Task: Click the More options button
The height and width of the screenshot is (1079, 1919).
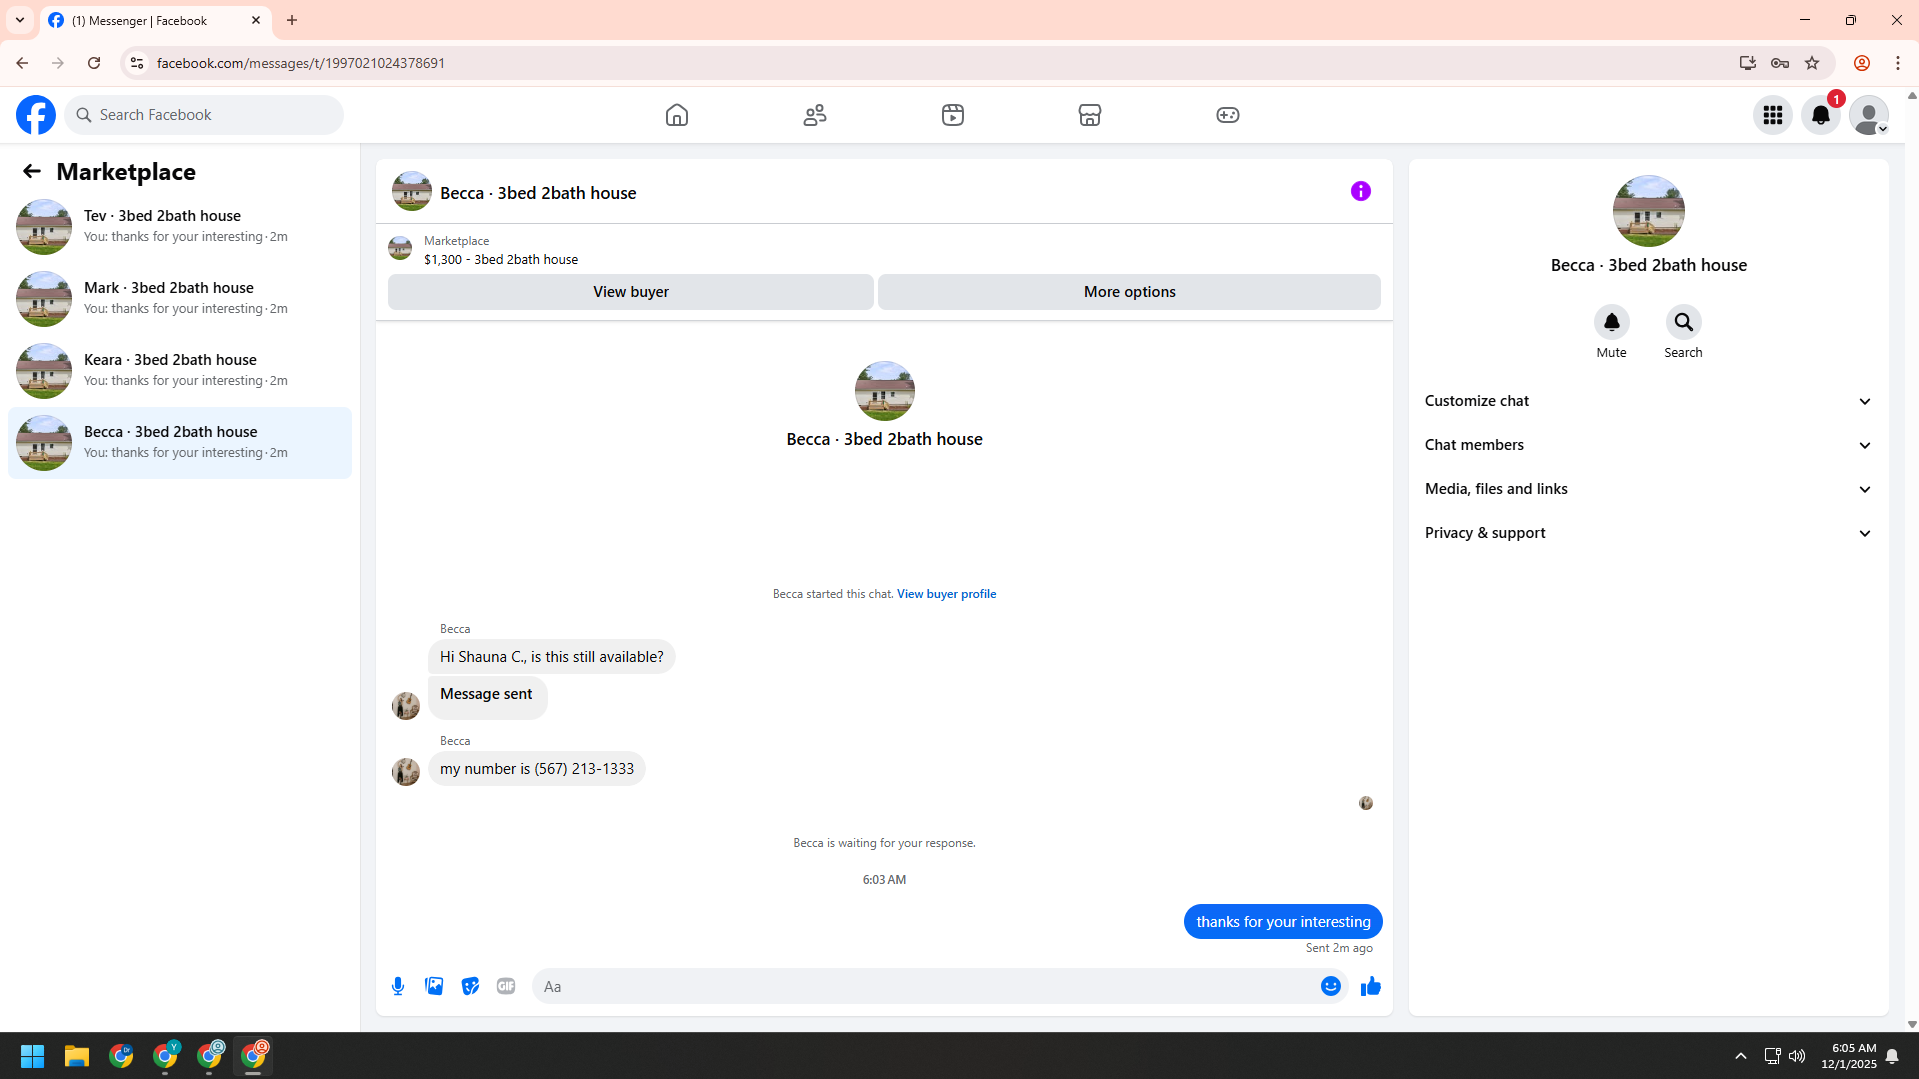Action: [x=1129, y=292]
